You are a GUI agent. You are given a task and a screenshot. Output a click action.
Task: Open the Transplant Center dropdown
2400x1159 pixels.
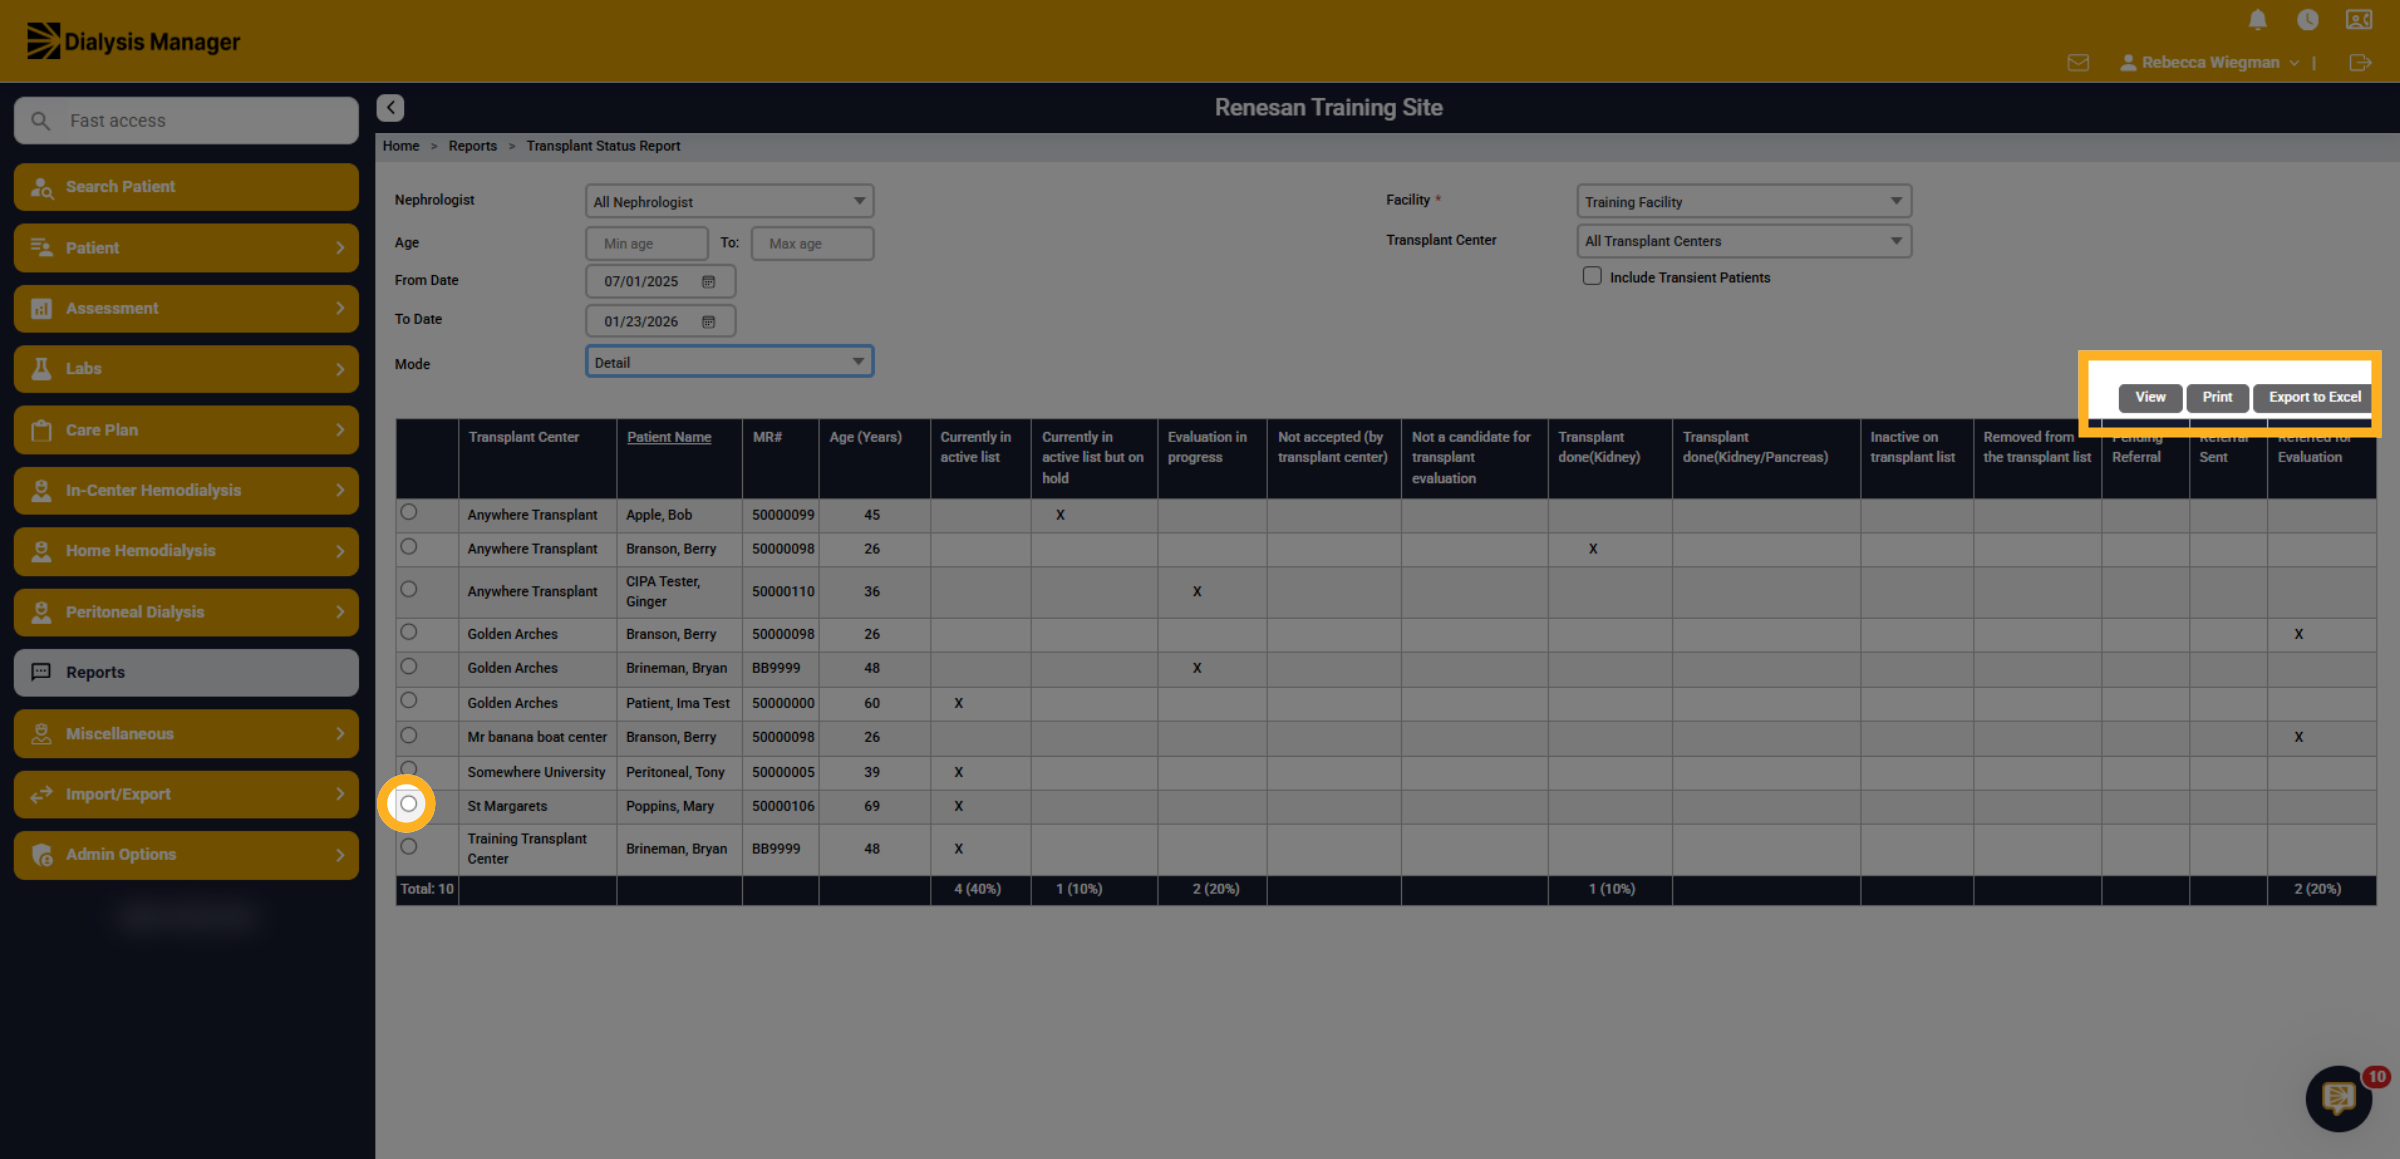[1744, 241]
